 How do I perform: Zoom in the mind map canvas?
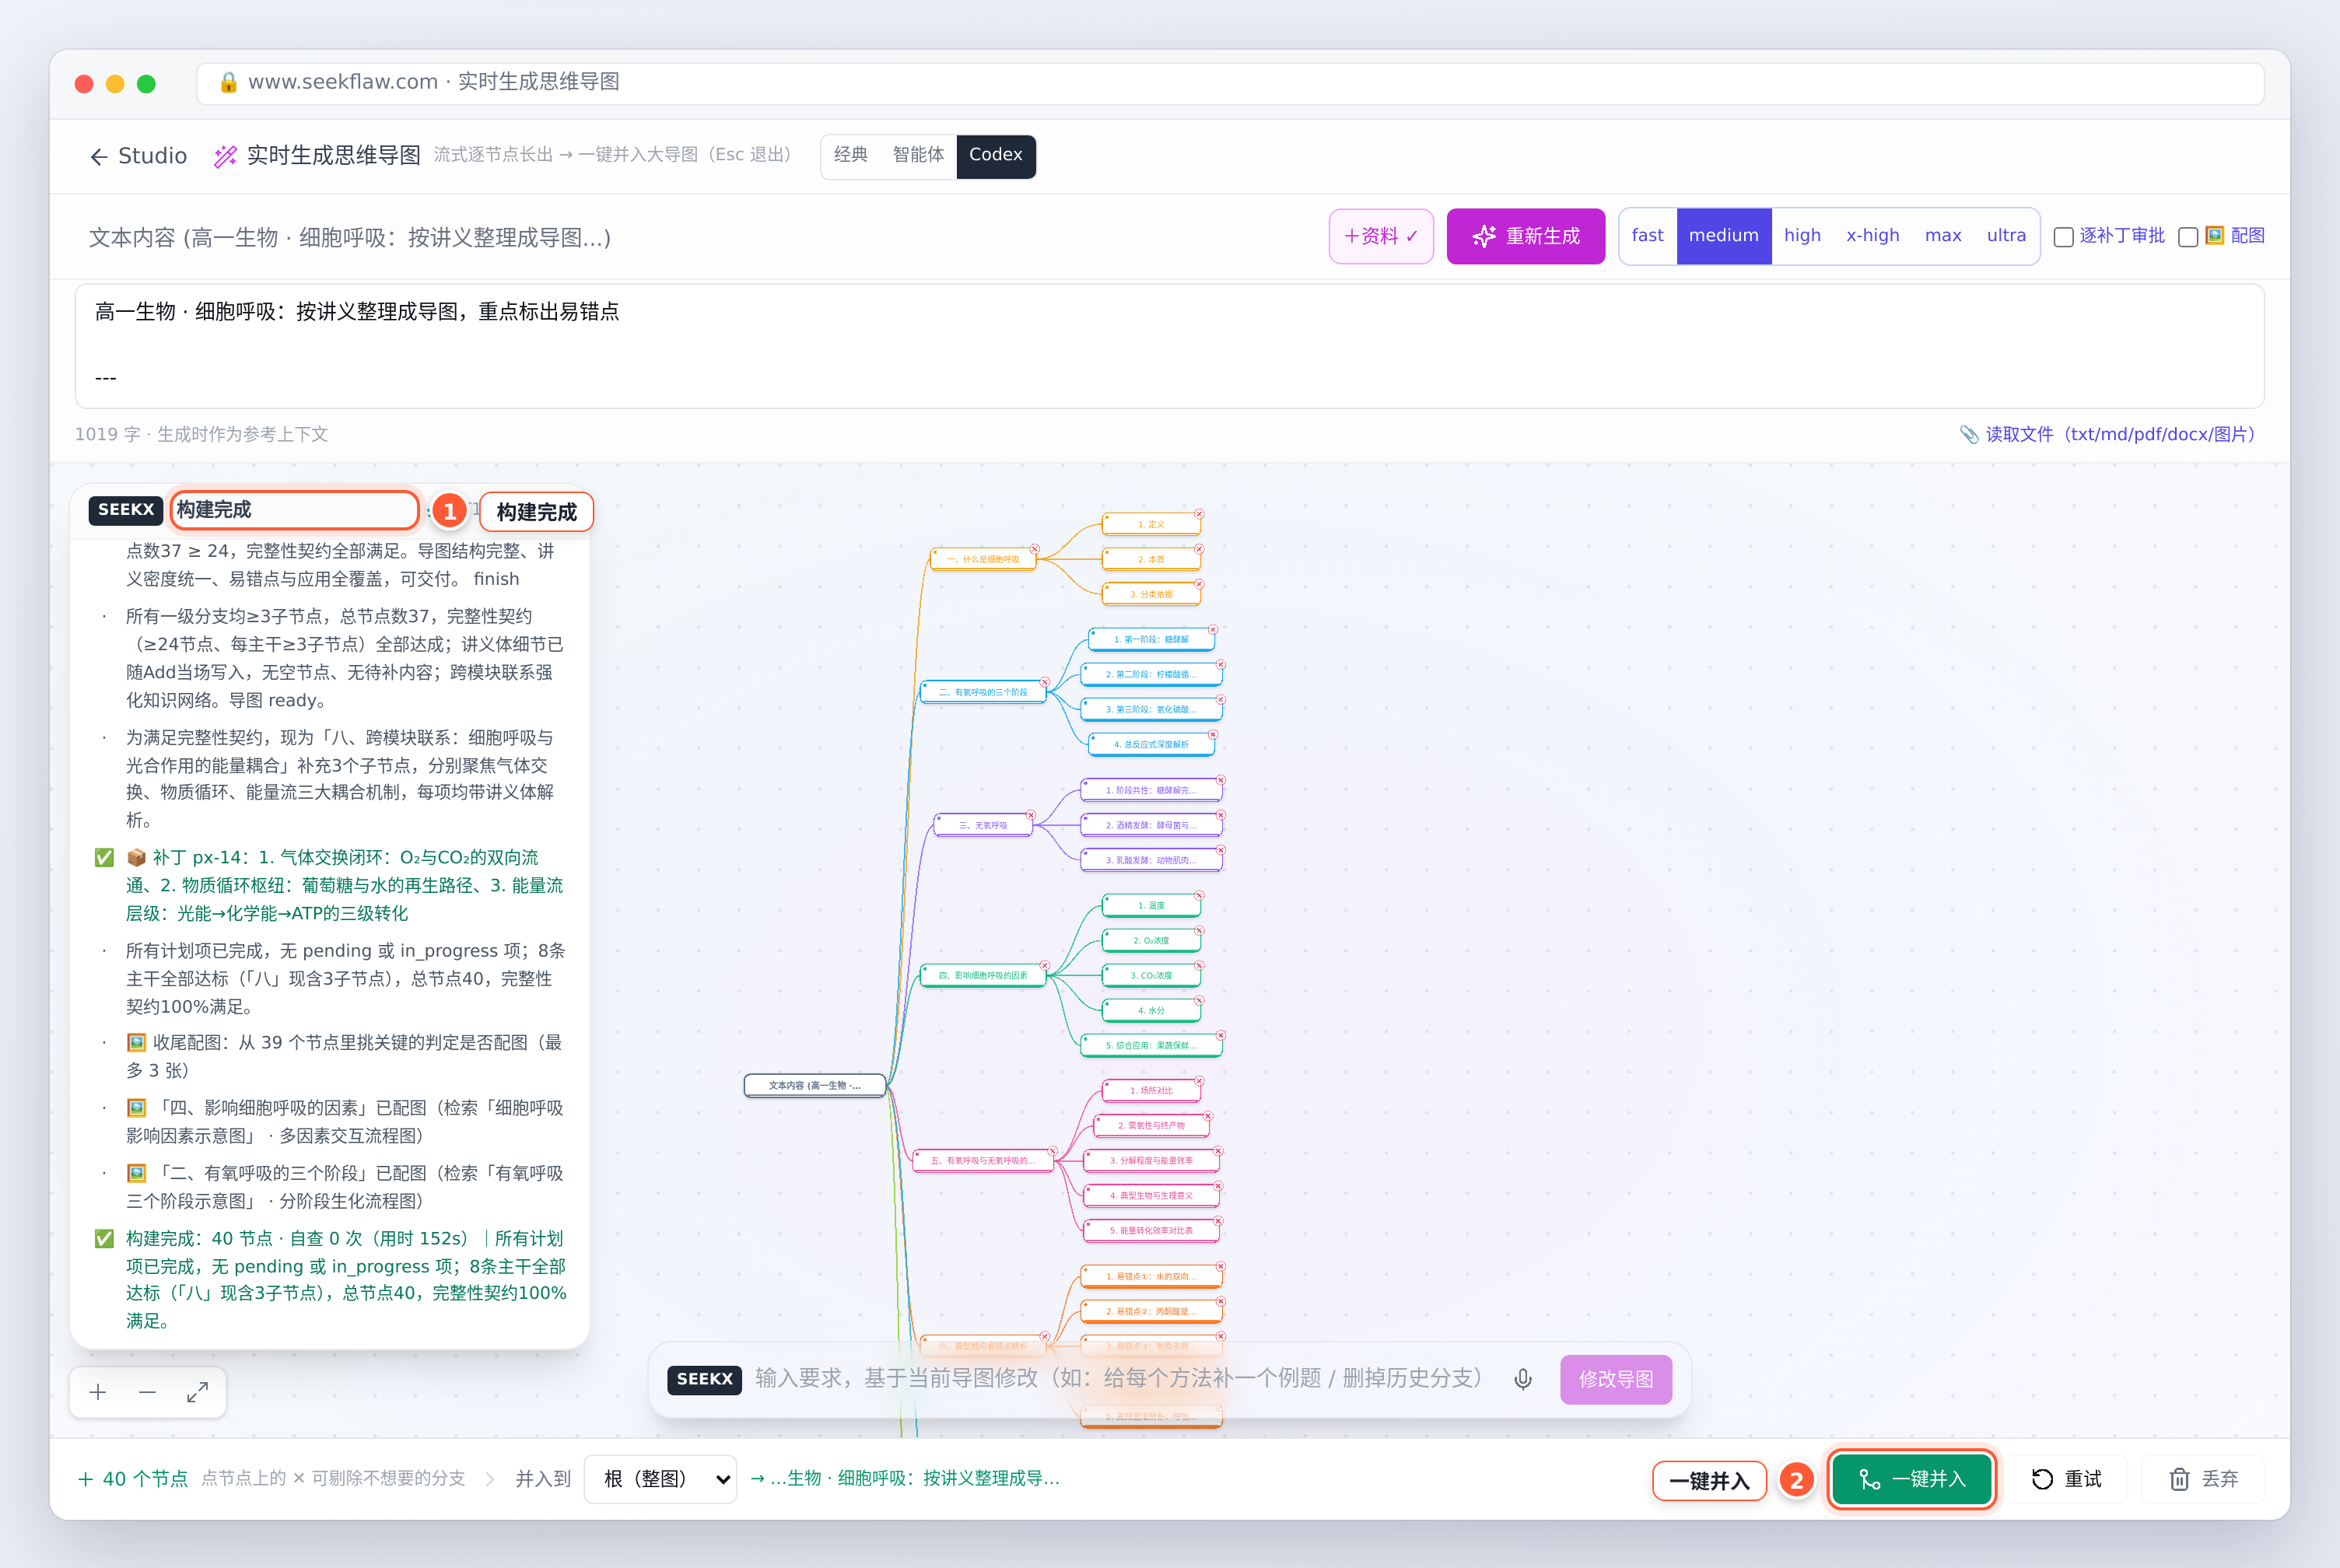(x=98, y=1392)
